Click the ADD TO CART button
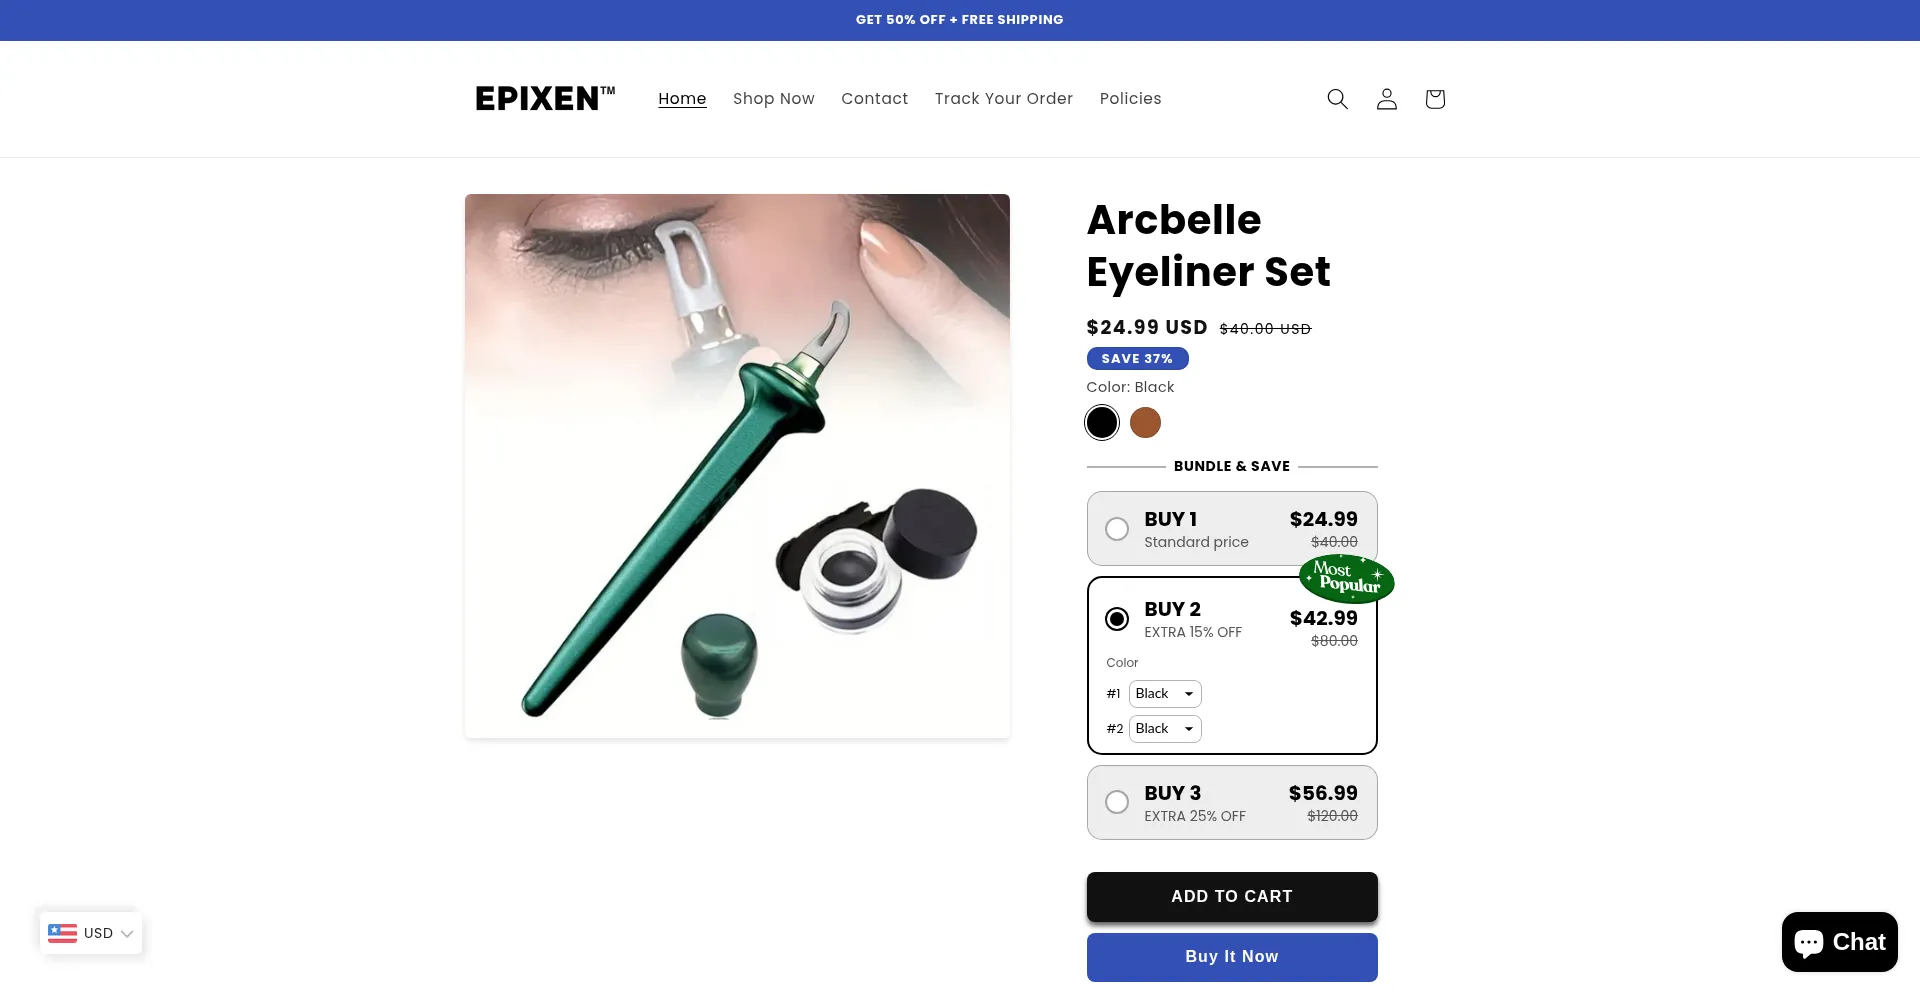This screenshot has width=1920, height=993. pos(1232,897)
